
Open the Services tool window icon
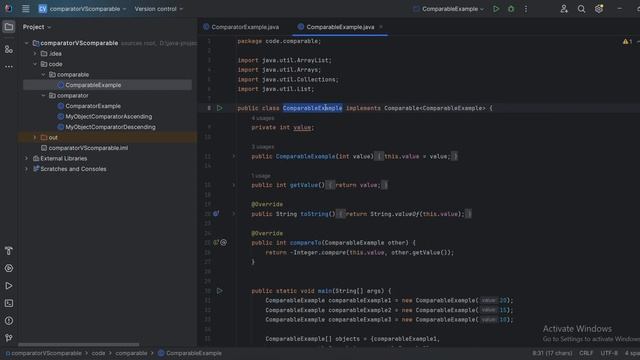pos(9,268)
